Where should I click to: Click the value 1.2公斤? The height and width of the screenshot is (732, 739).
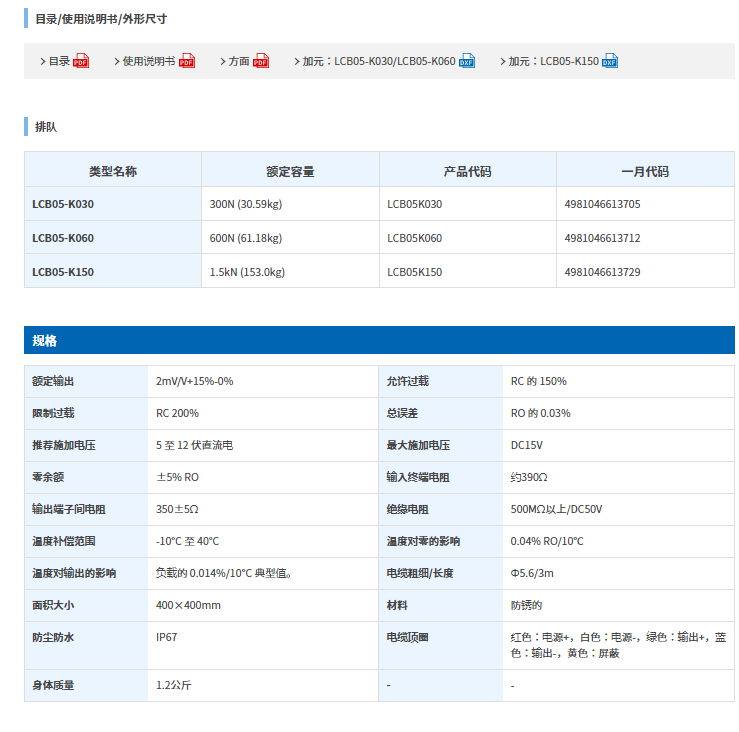173,686
